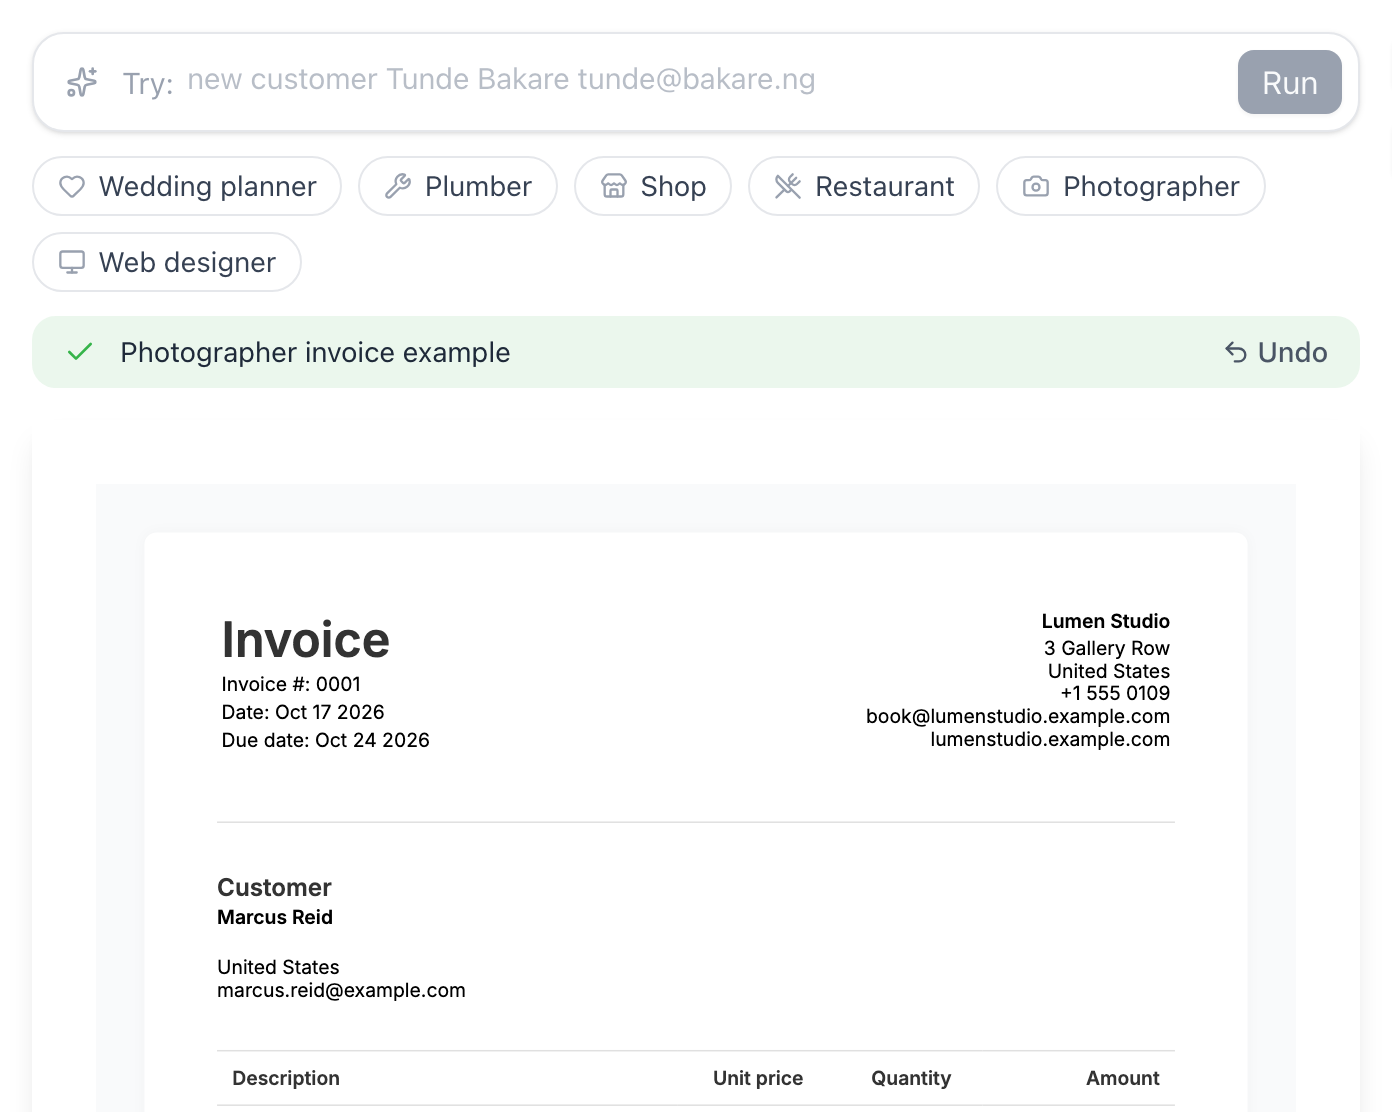
Task: Click the "3 Gallery Row" address line
Action: [1107, 649]
